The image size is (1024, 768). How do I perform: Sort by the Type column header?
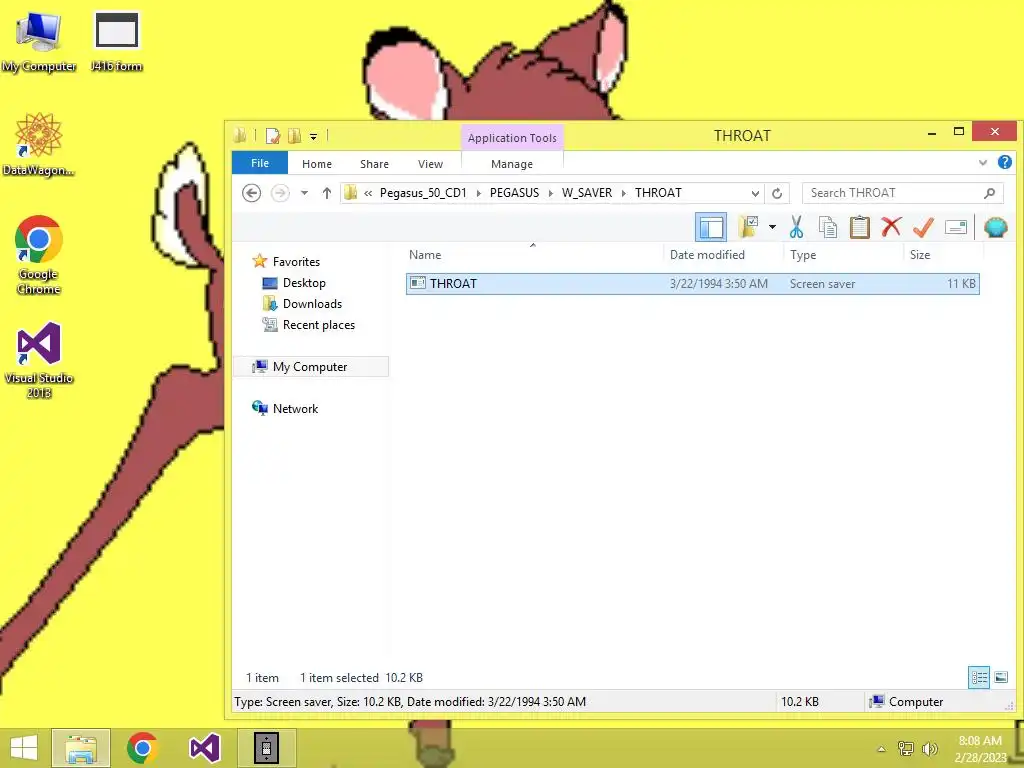(803, 255)
